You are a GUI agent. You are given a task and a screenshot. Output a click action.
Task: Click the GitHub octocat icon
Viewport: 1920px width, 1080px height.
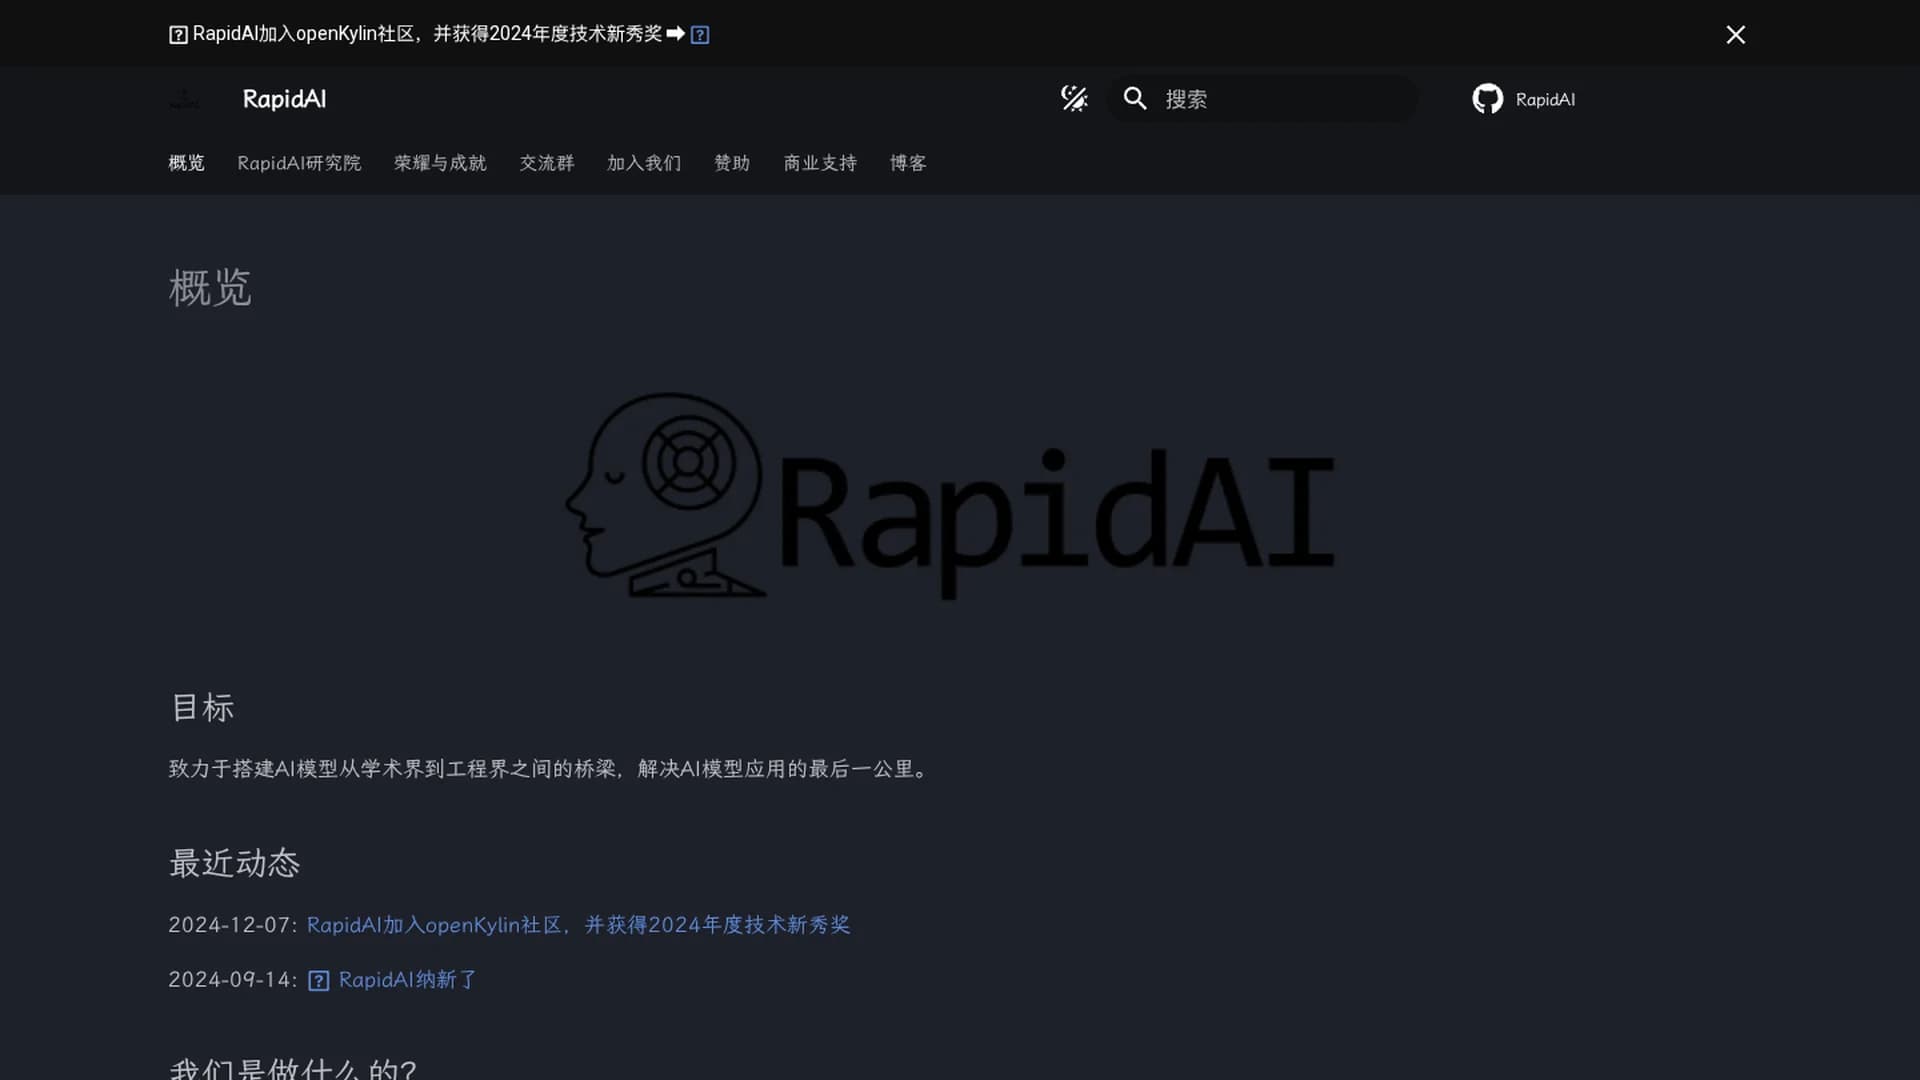1488,99
